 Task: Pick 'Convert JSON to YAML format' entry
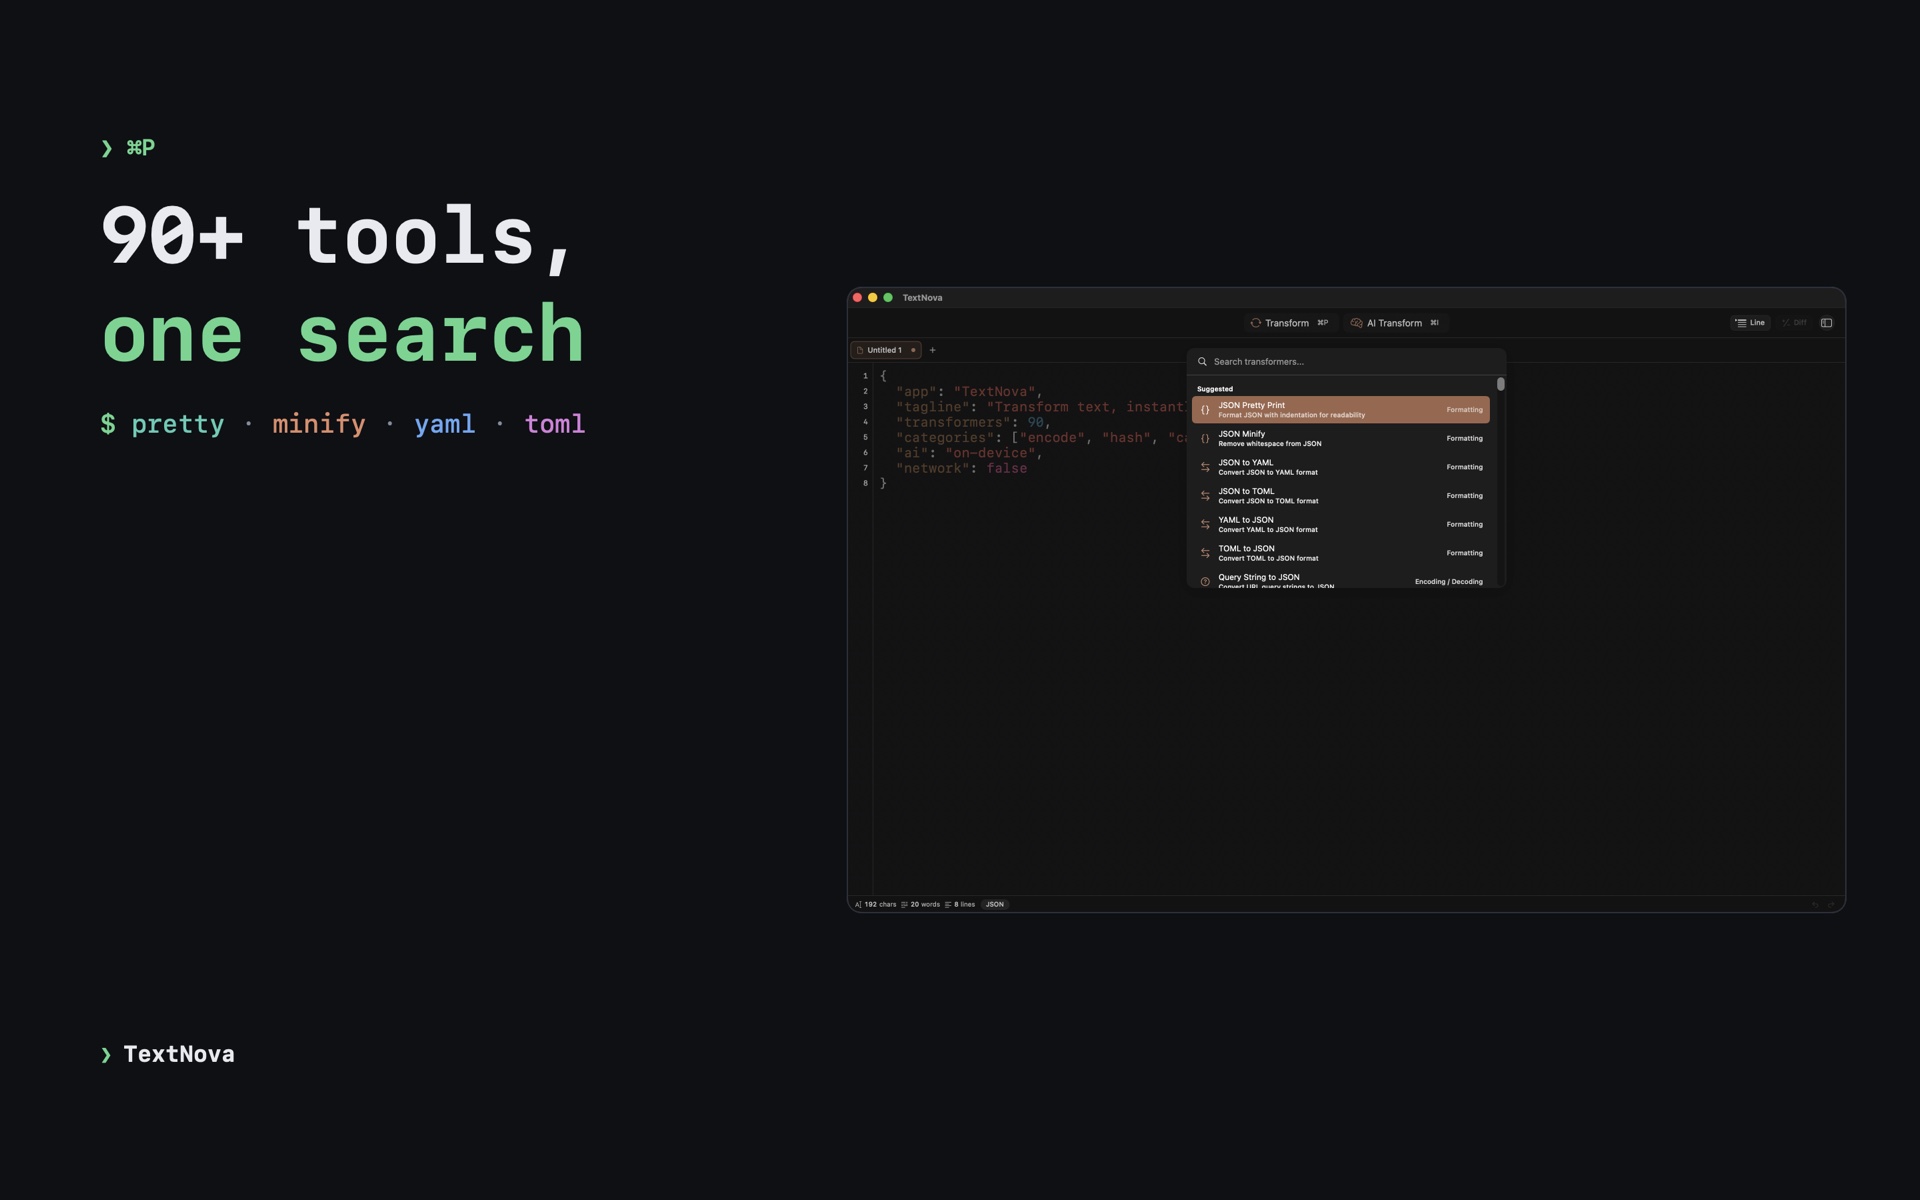coord(1341,467)
